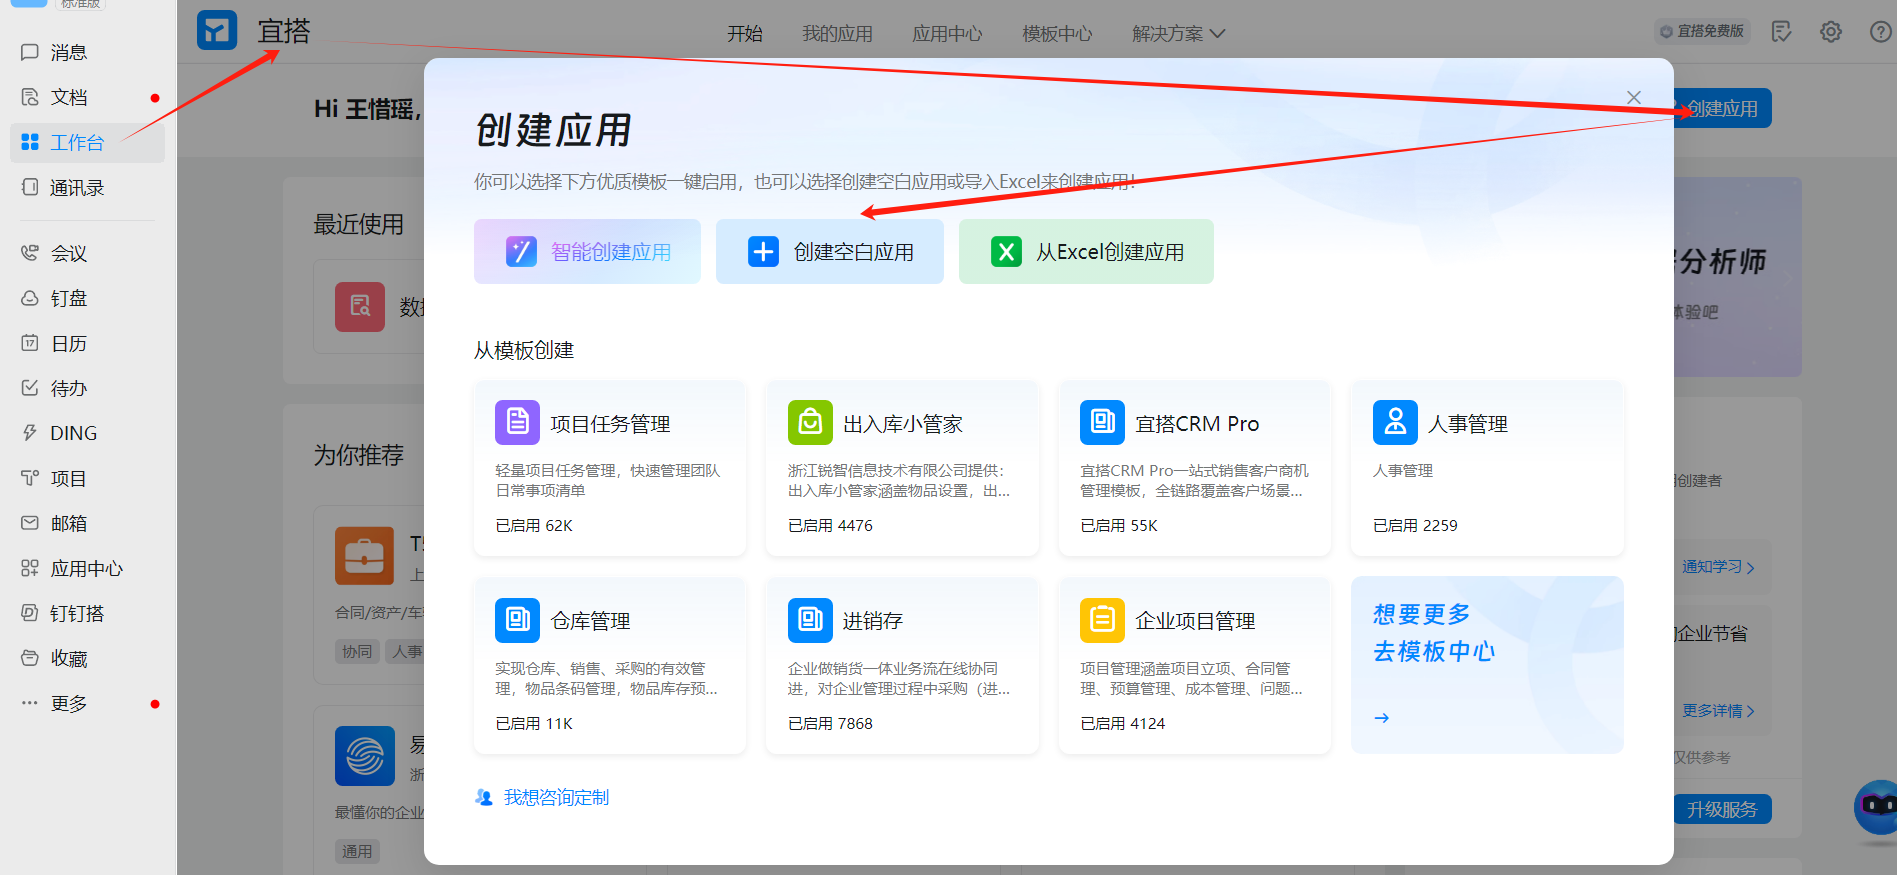Image resolution: width=1897 pixels, height=875 pixels.
Task: Open the feedback note icon in header
Action: pos(1781,32)
